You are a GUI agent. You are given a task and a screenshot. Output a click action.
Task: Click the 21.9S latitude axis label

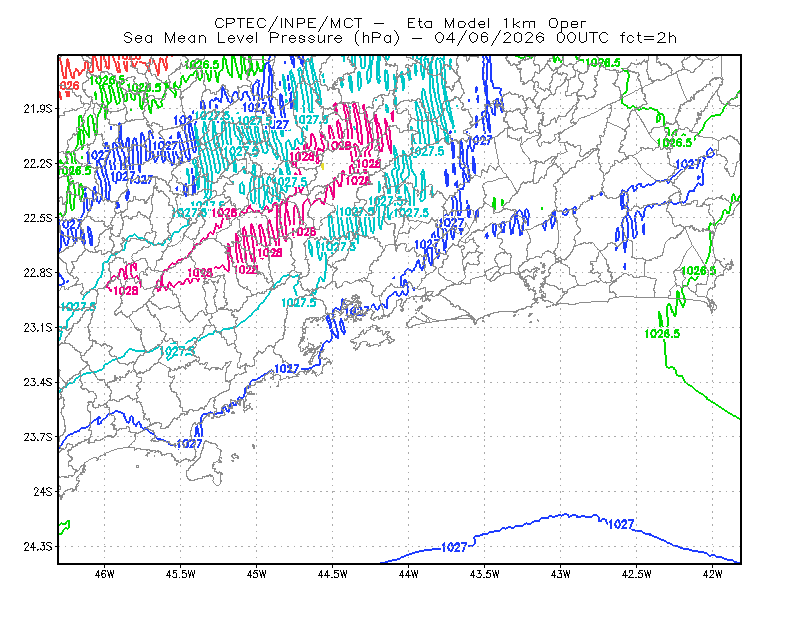coord(38,109)
